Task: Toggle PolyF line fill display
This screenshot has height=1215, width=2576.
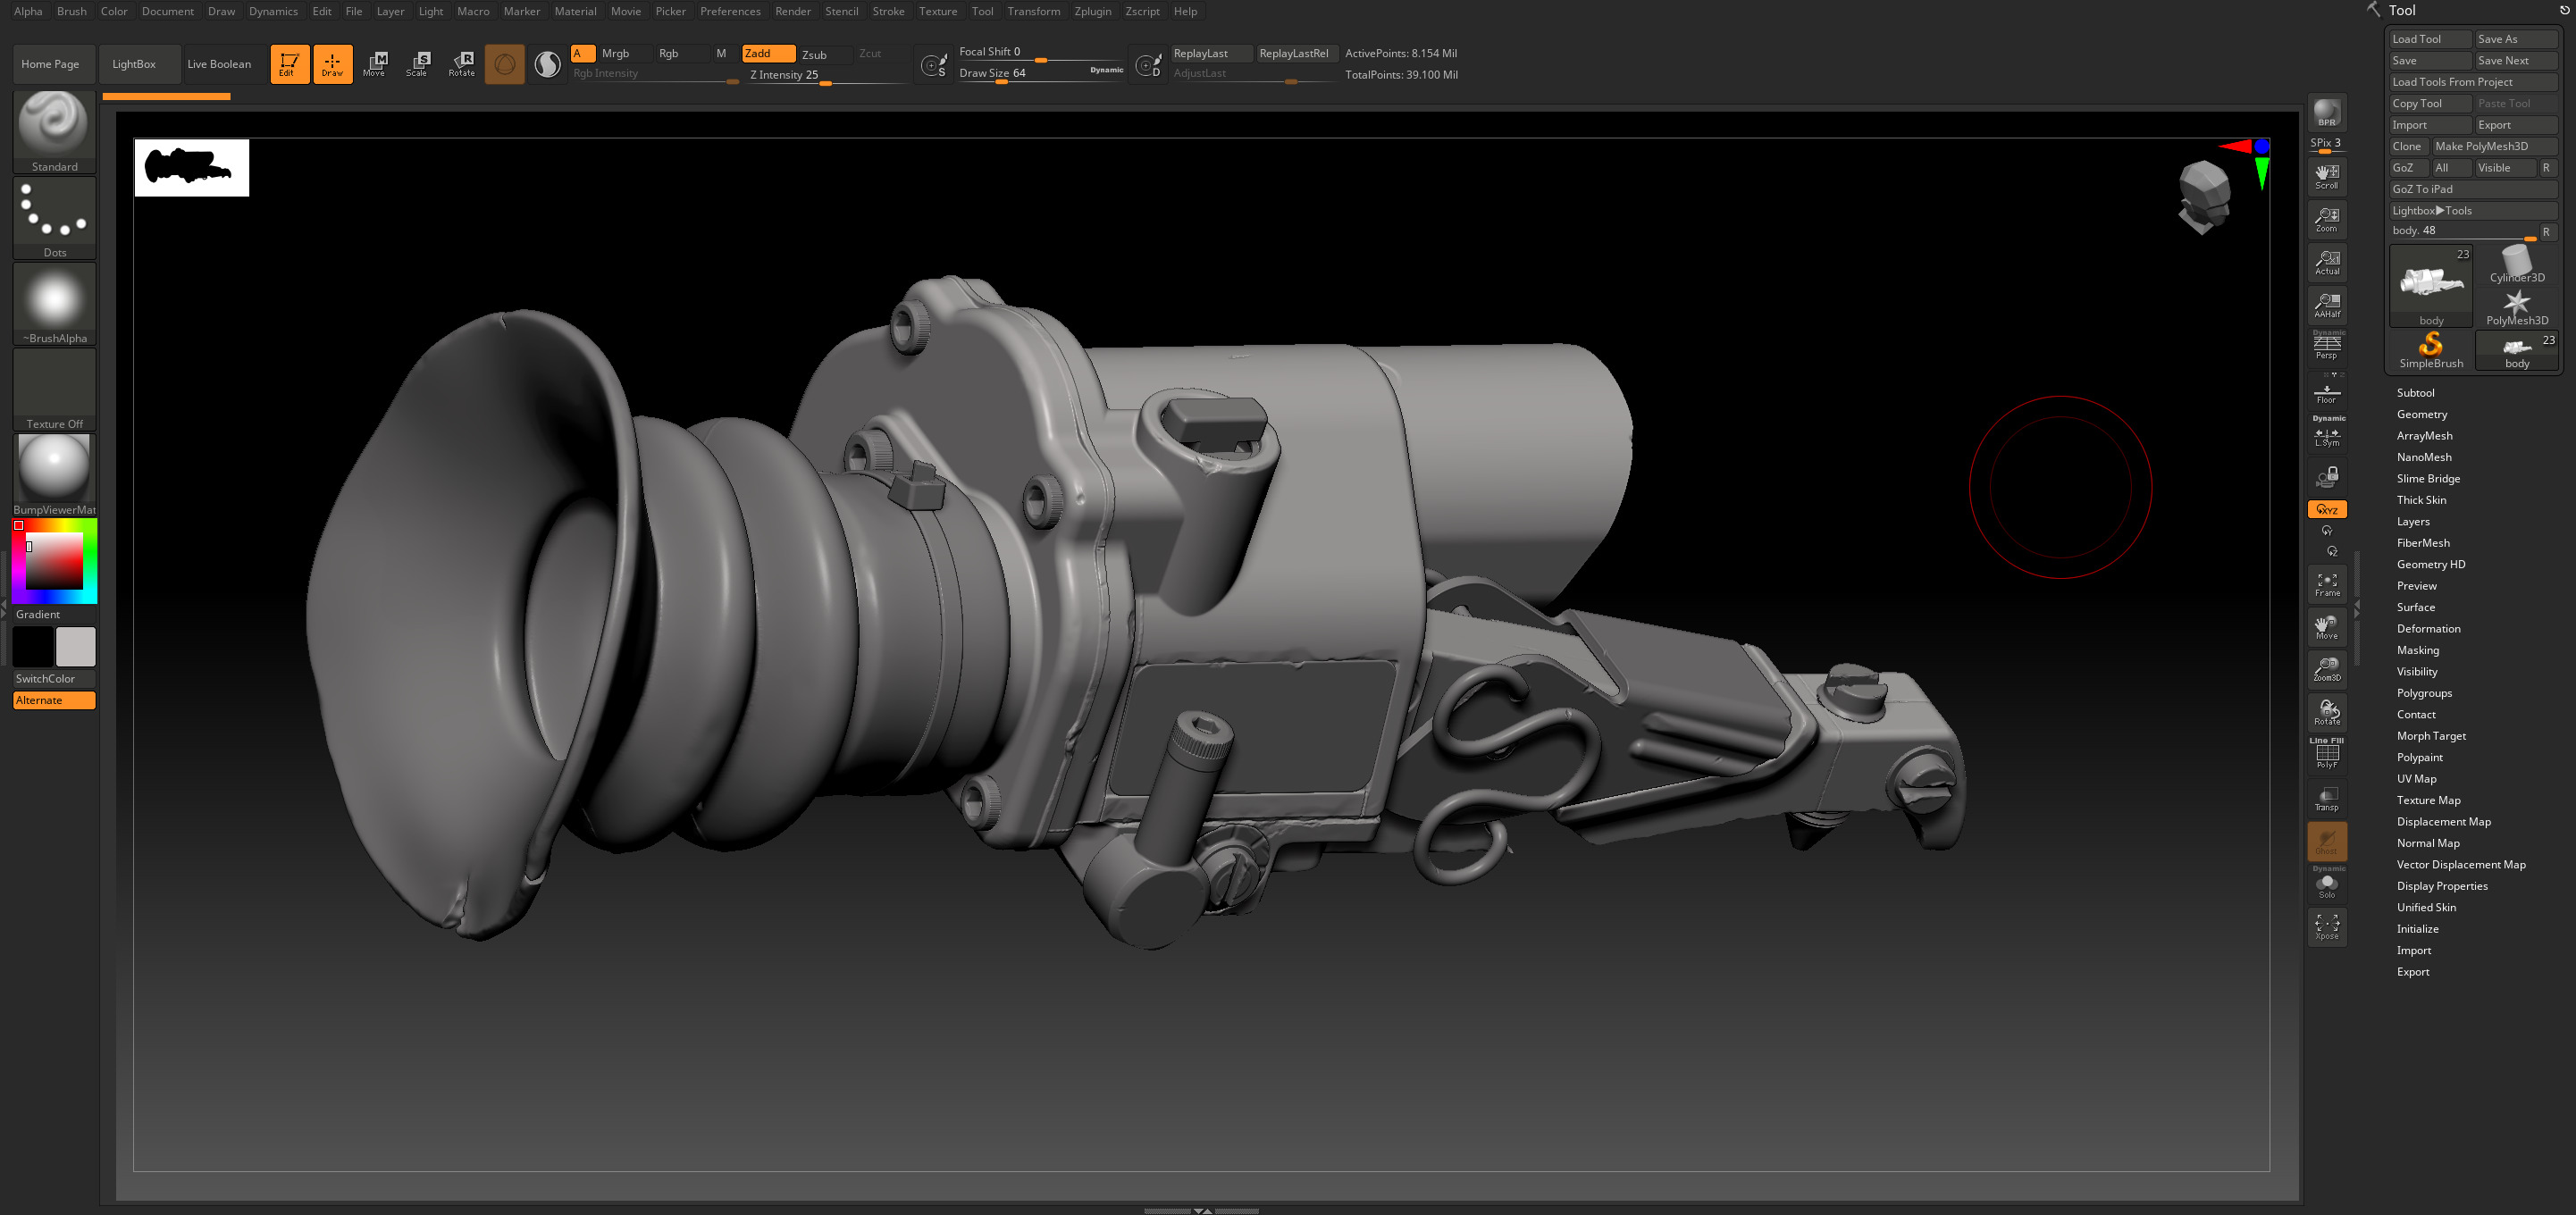Action: pos(2326,754)
